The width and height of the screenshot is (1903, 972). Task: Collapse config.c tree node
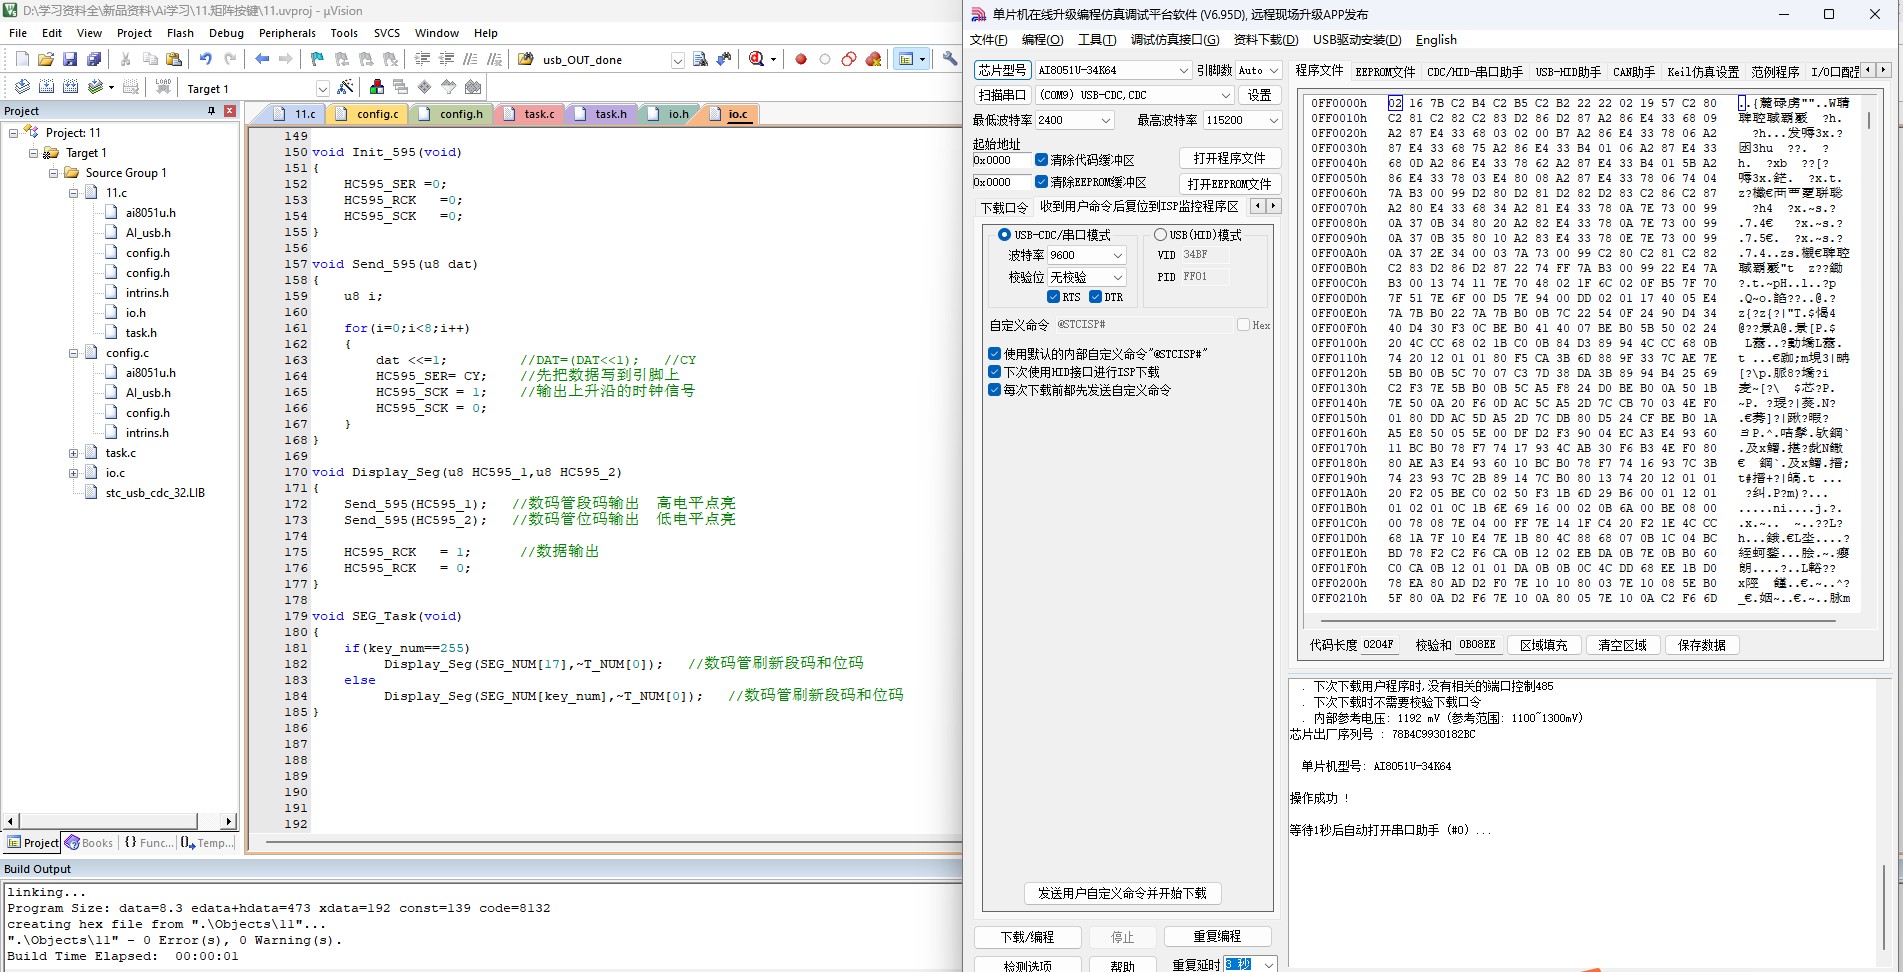[x=73, y=353]
